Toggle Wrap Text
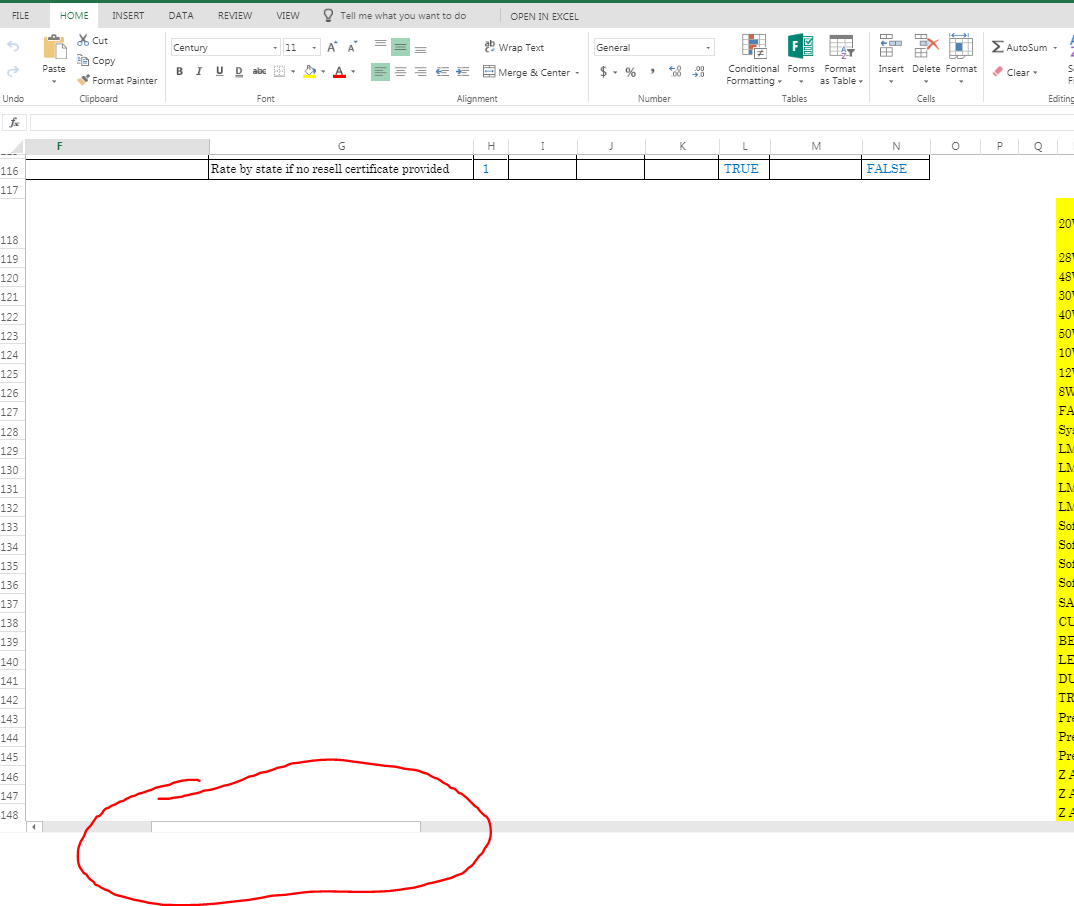 point(514,47)
